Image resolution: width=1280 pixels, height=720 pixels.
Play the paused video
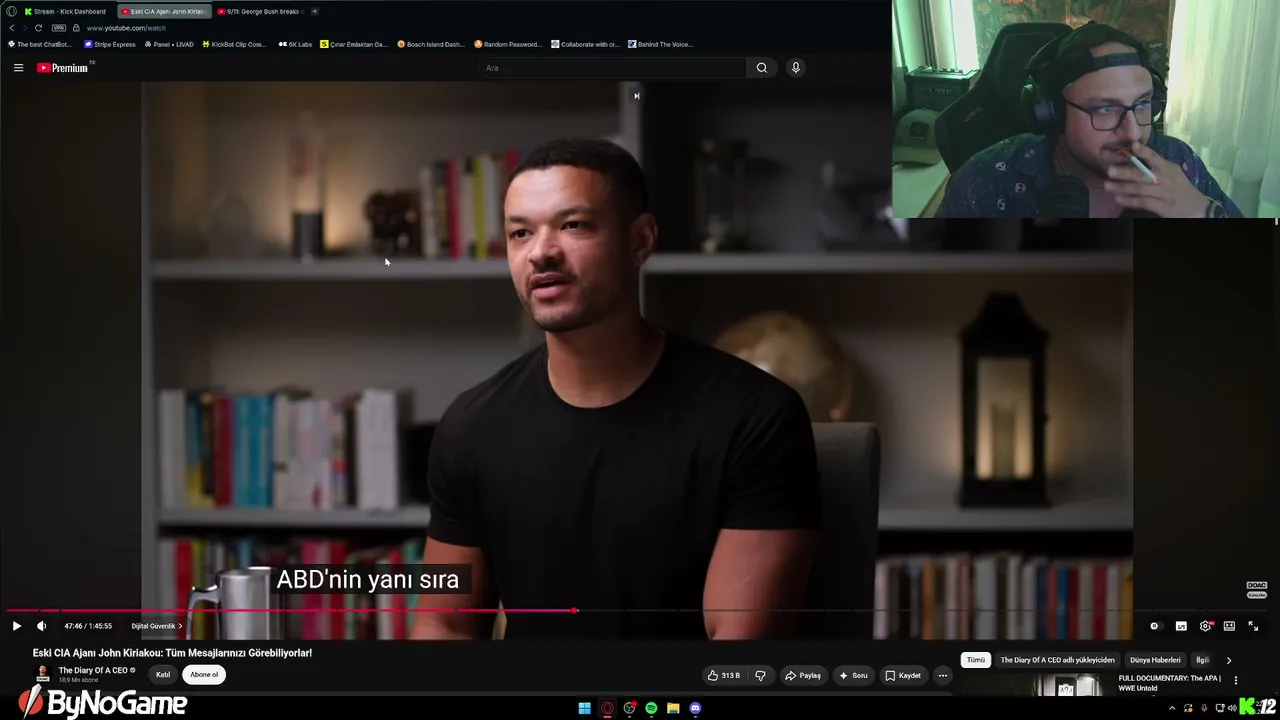coord(17,626)
